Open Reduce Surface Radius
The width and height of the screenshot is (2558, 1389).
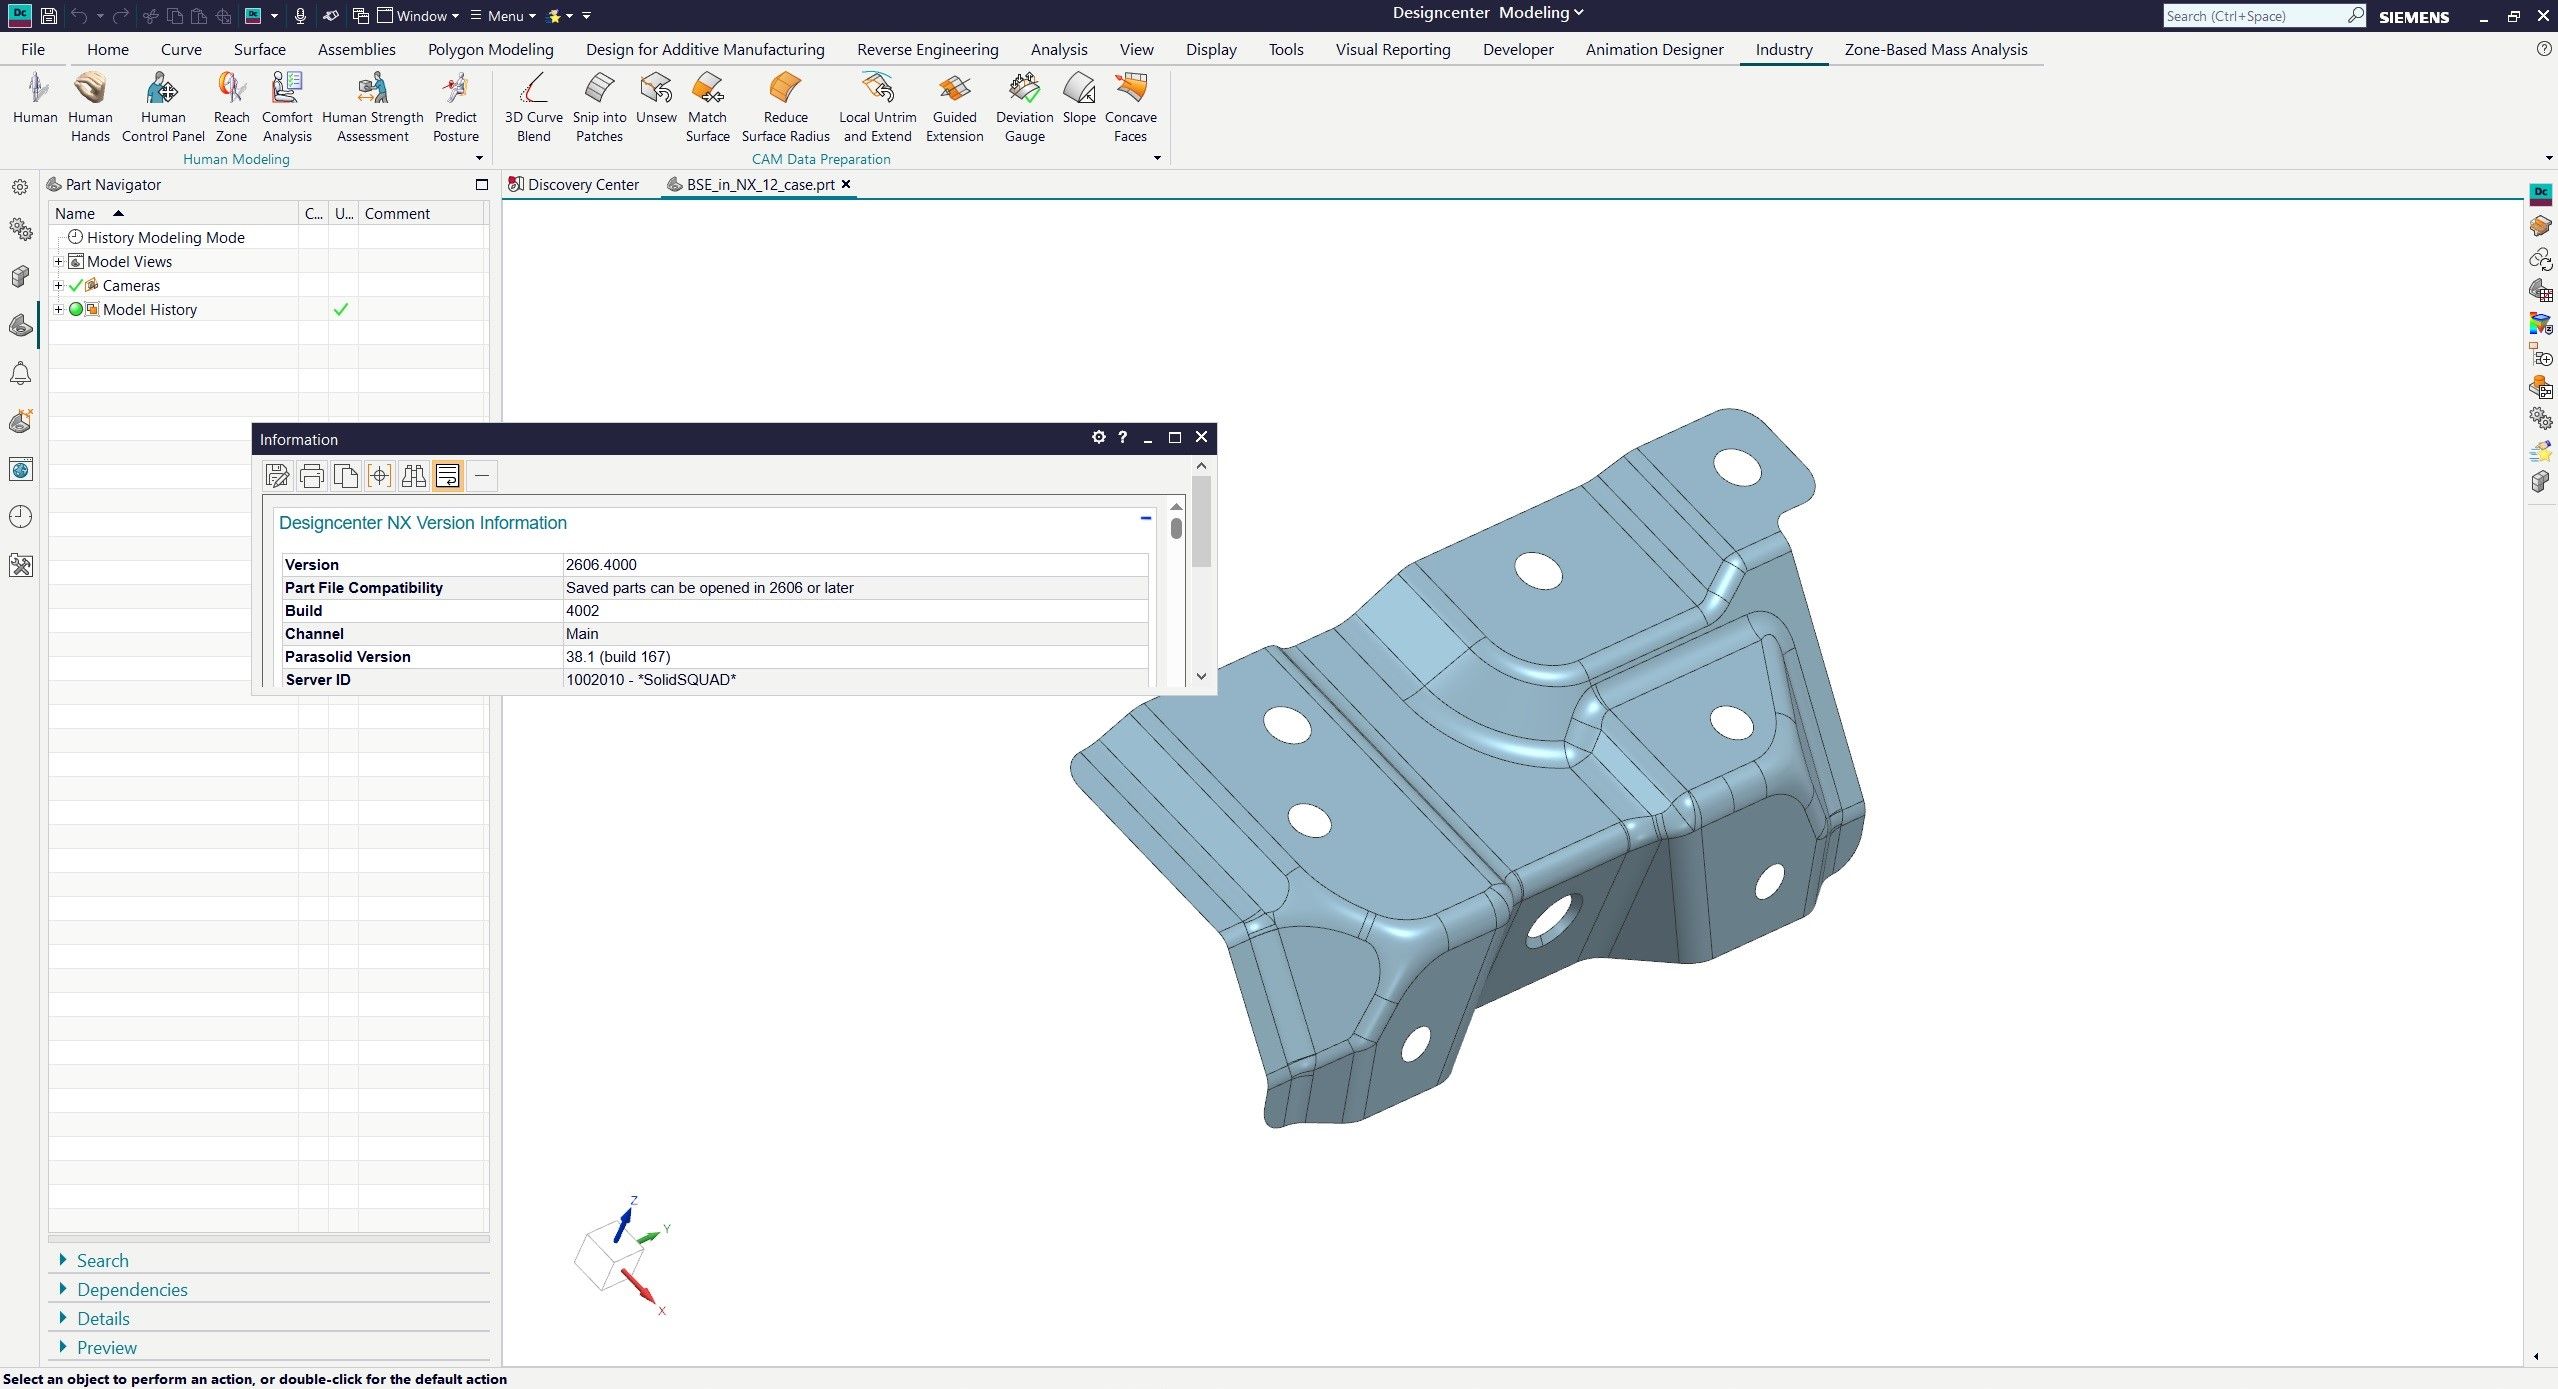coord(785,107)
